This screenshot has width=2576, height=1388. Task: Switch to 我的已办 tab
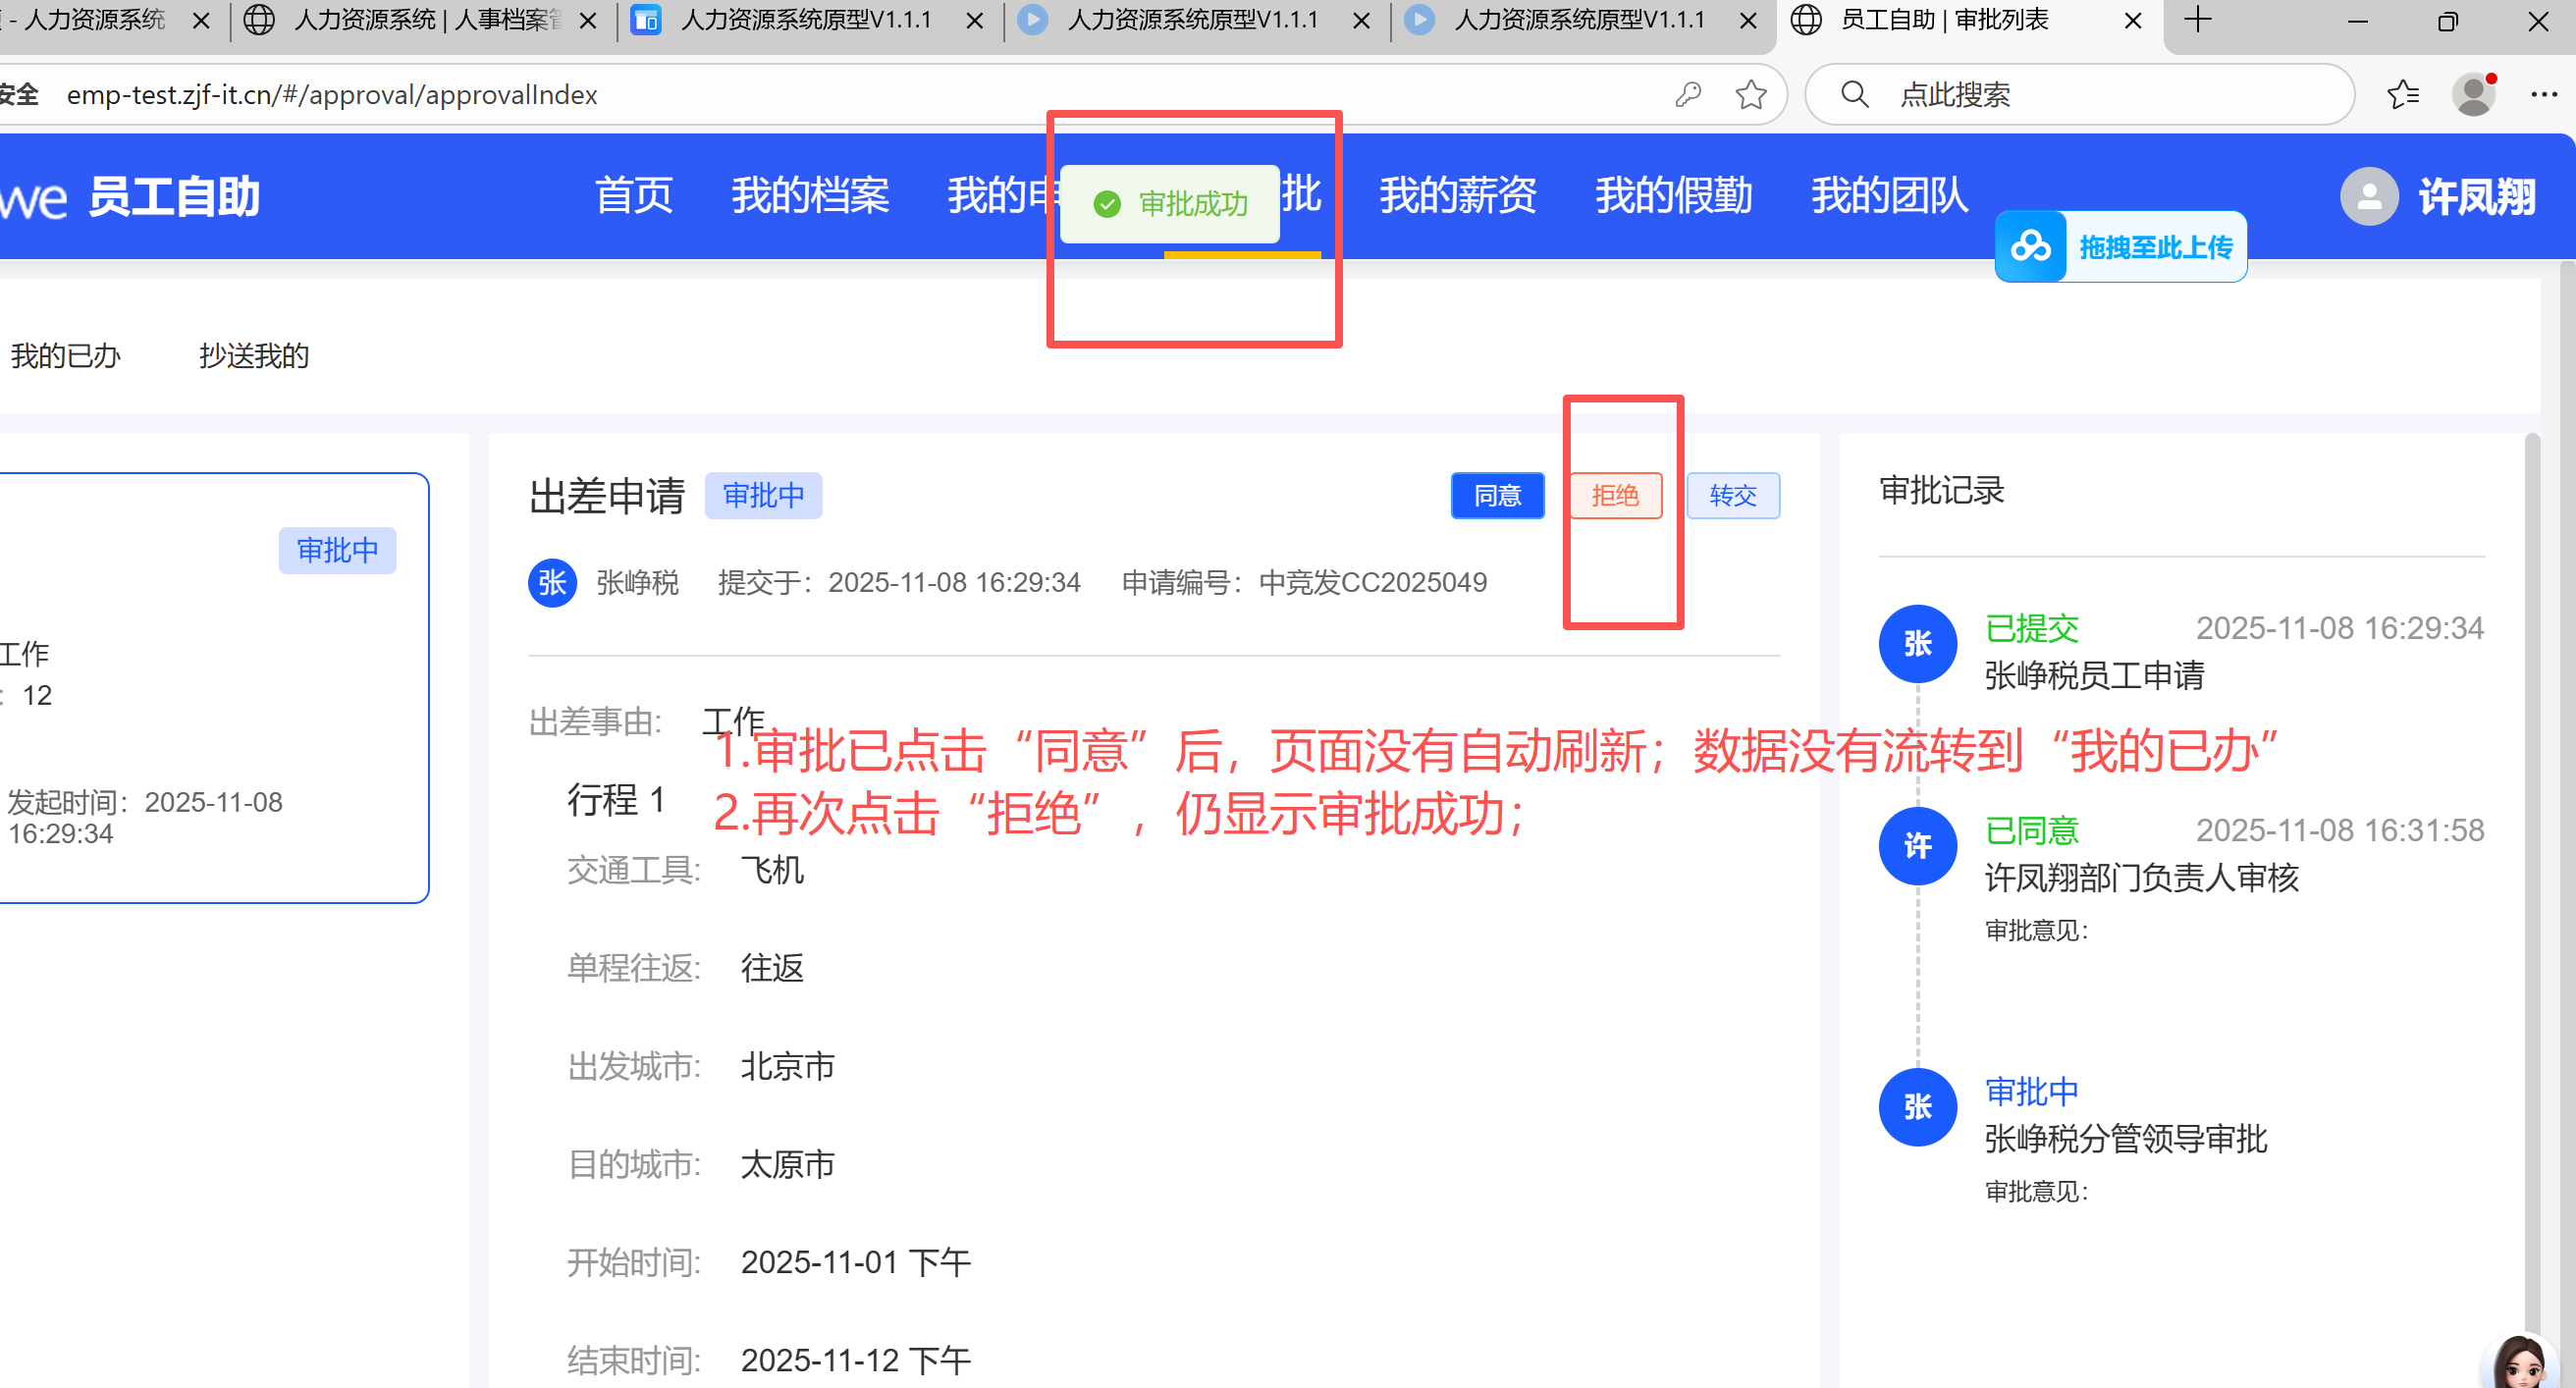[x=65, y=356]
